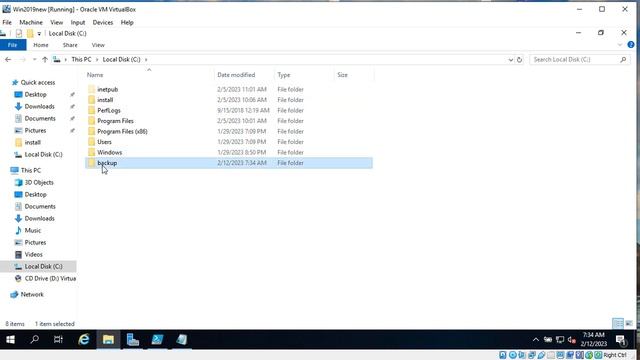640x360 pixels.
Task: Select the Program Files folder
Action: 116,121
